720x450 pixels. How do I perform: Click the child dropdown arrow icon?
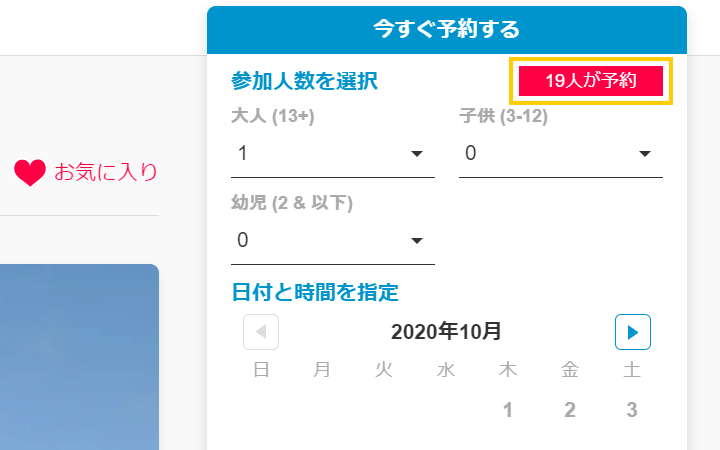pos(645,154)
